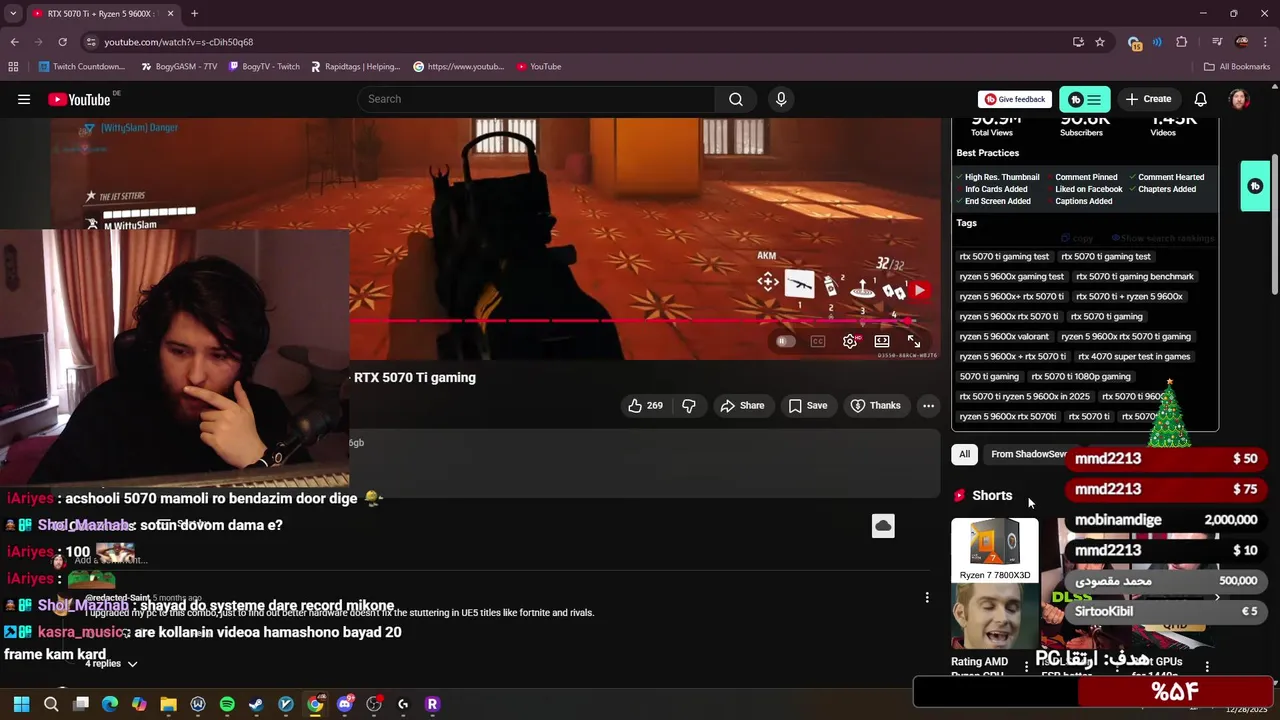Screen dimensions: 1280x720
Task: Go back in browser history
Action: coord(14,42)
